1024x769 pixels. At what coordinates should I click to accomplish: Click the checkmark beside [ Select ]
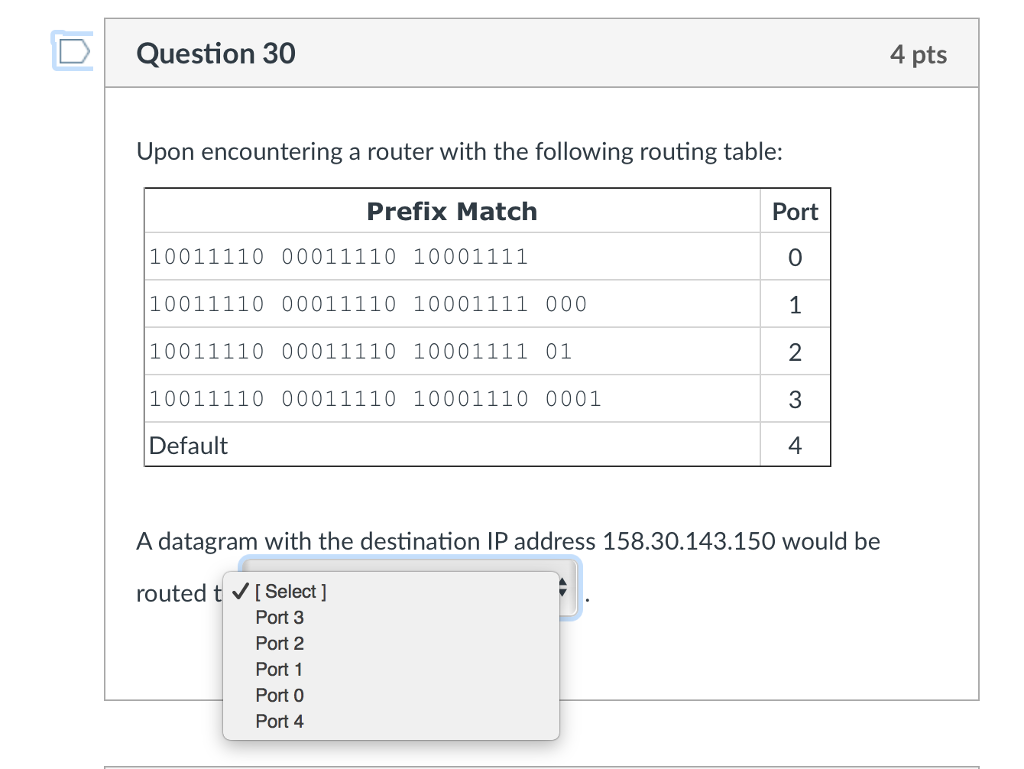coord(240,591)
